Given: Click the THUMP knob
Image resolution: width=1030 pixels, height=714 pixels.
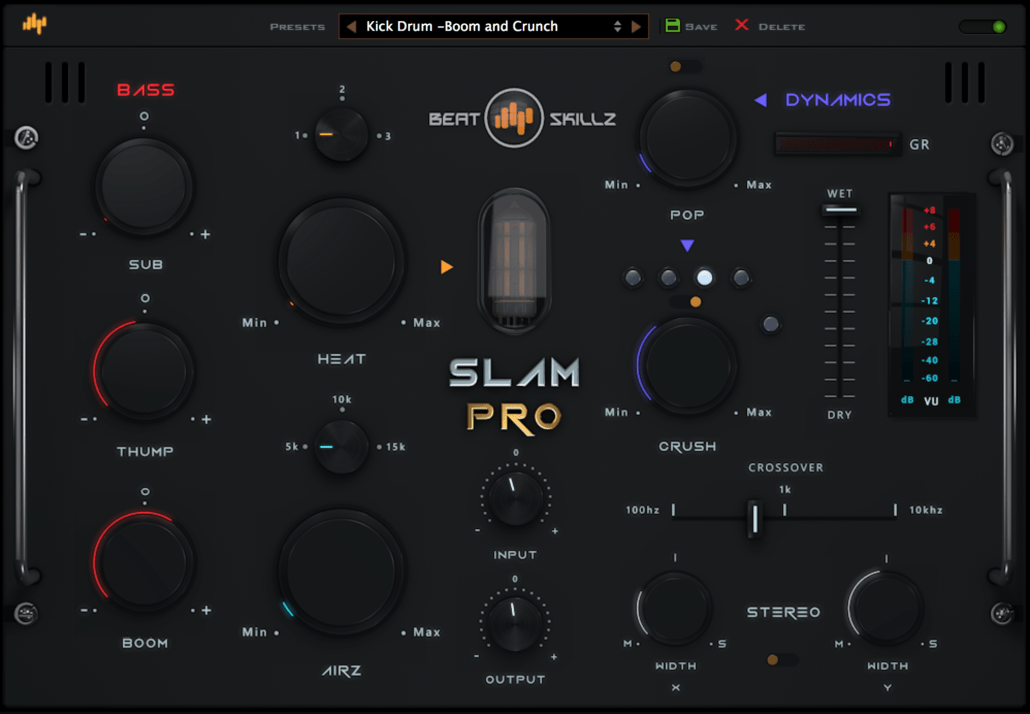Looking at the screenshot, I should pyautogui.click(x=144, y=371).
